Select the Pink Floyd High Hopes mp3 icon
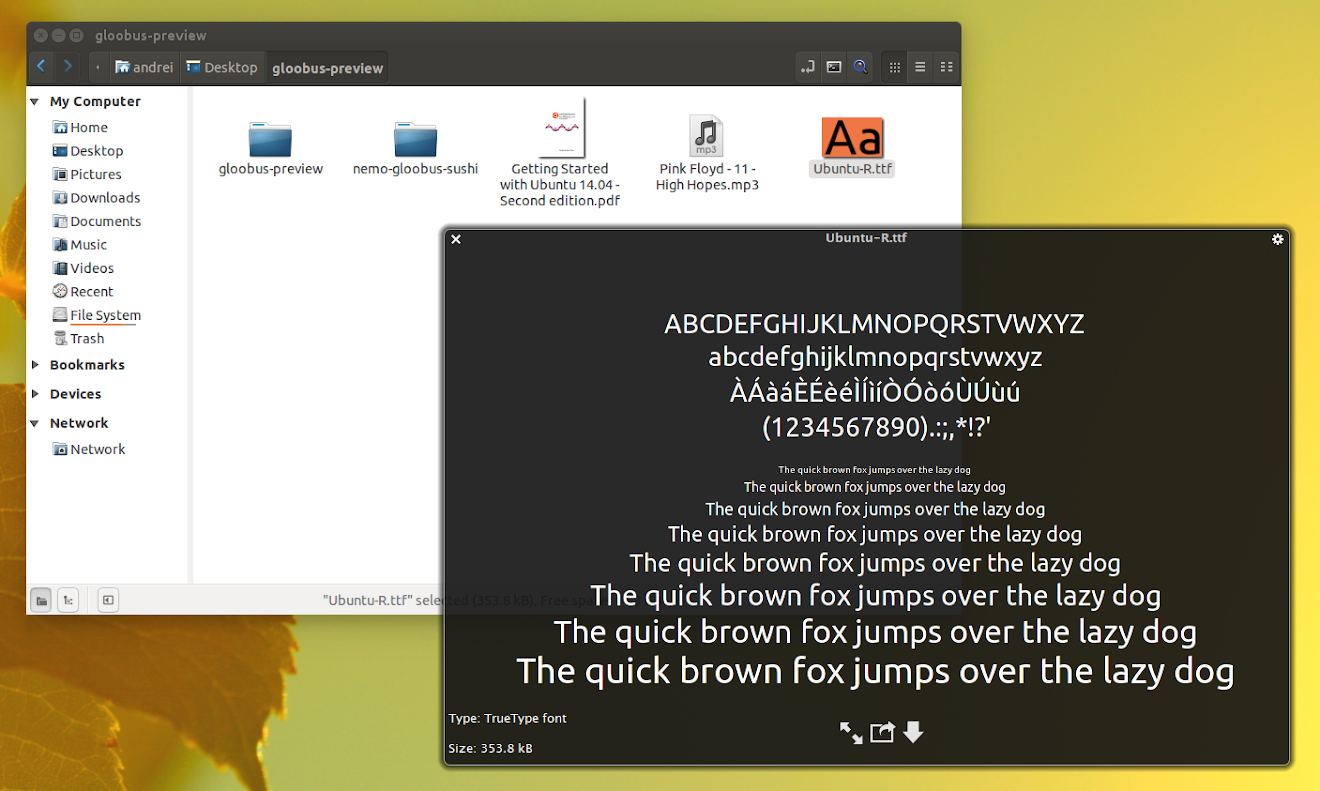The height and width of the screenshot is (791, 1320). point(707,136)
